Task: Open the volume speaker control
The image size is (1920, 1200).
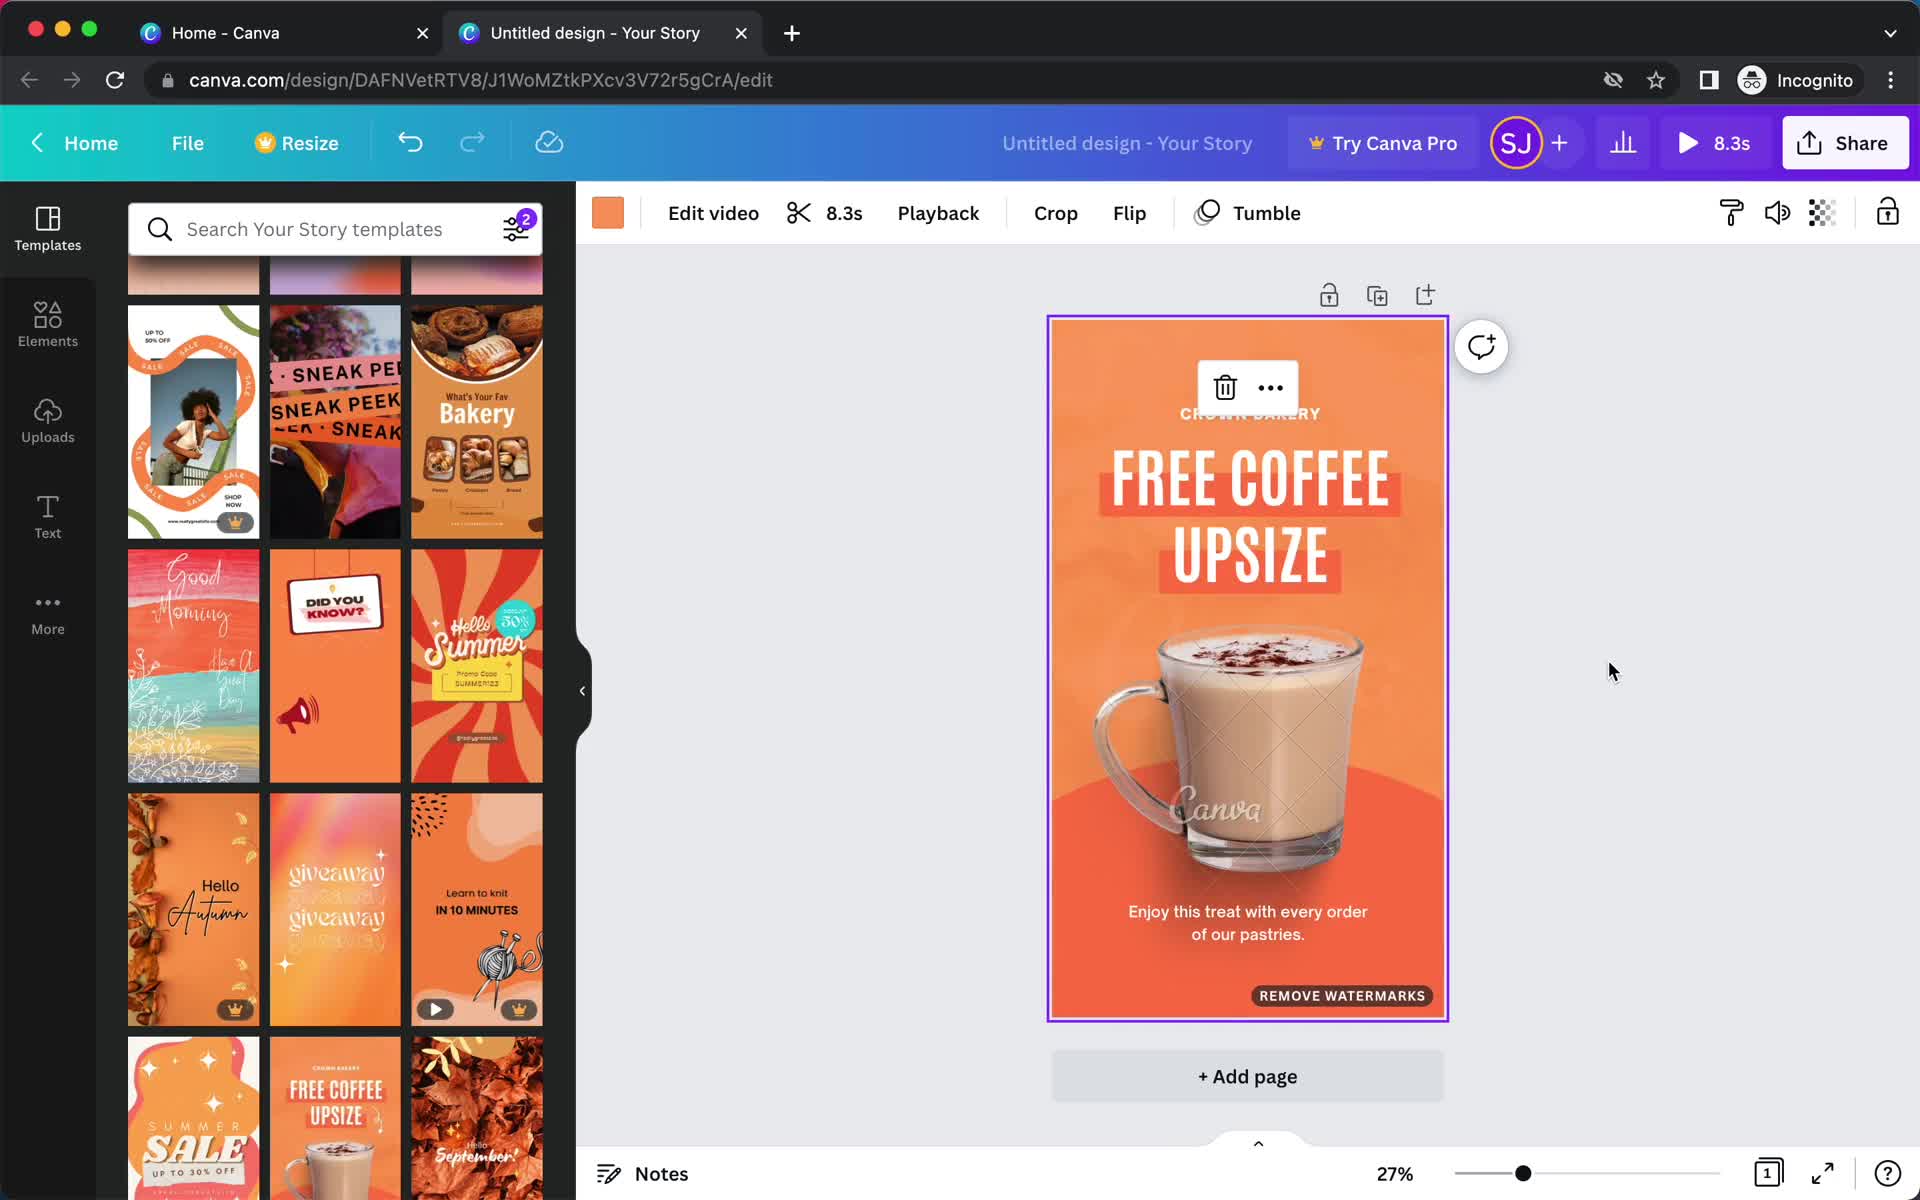Action: [1777, 213]
